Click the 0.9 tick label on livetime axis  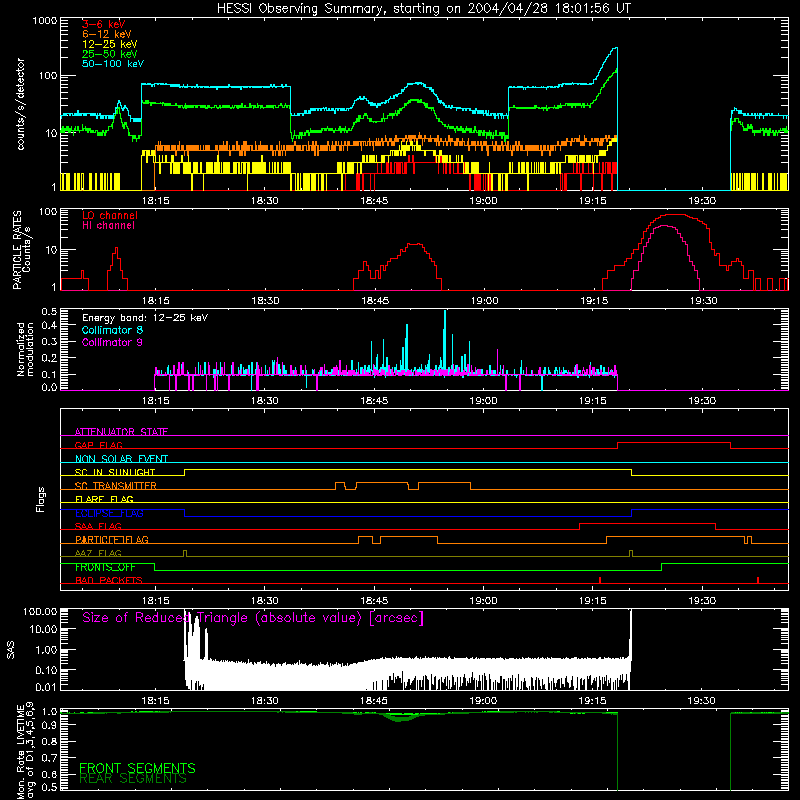pos(49,727)
